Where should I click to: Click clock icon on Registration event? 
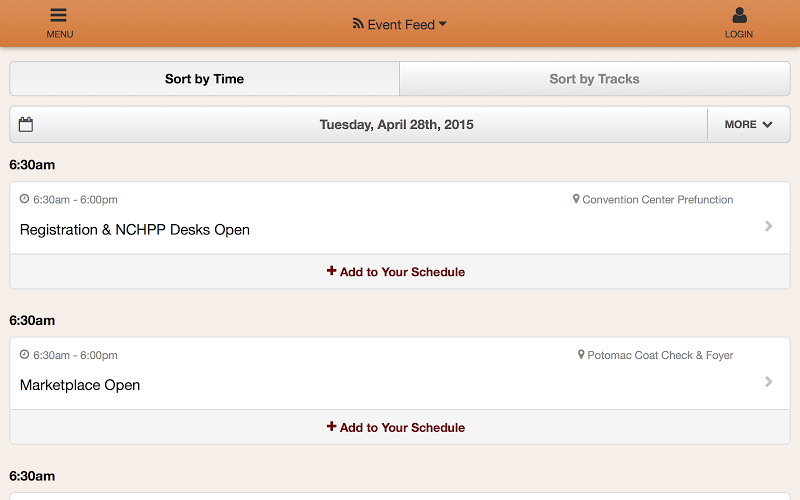(25, 199)
